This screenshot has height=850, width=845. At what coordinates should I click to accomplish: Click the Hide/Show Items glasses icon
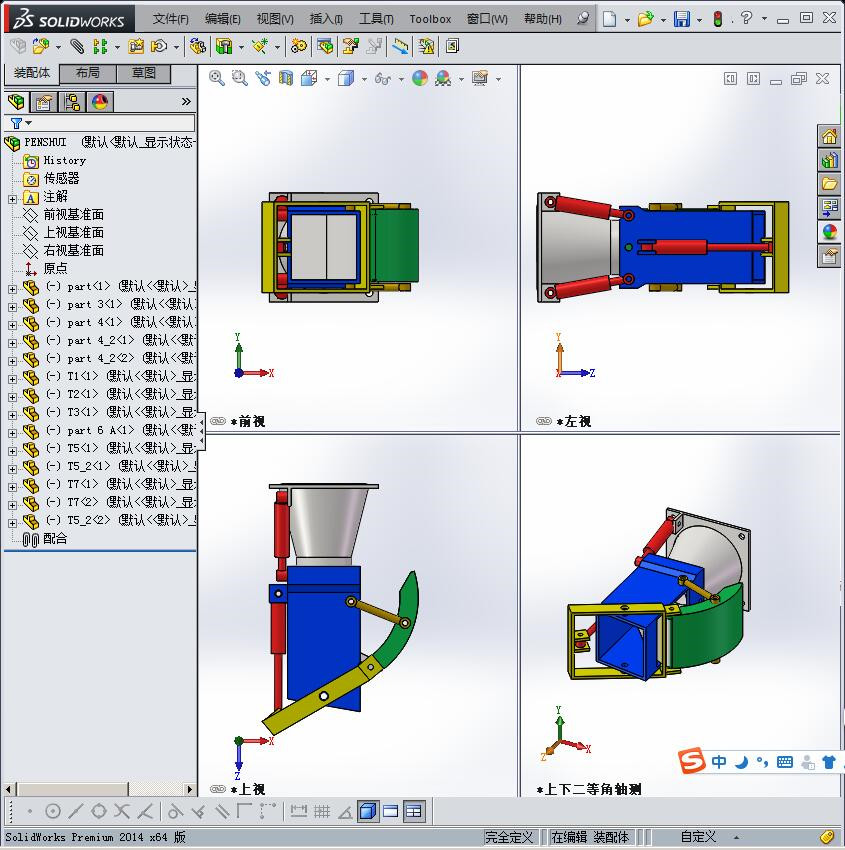coord(383,79)
